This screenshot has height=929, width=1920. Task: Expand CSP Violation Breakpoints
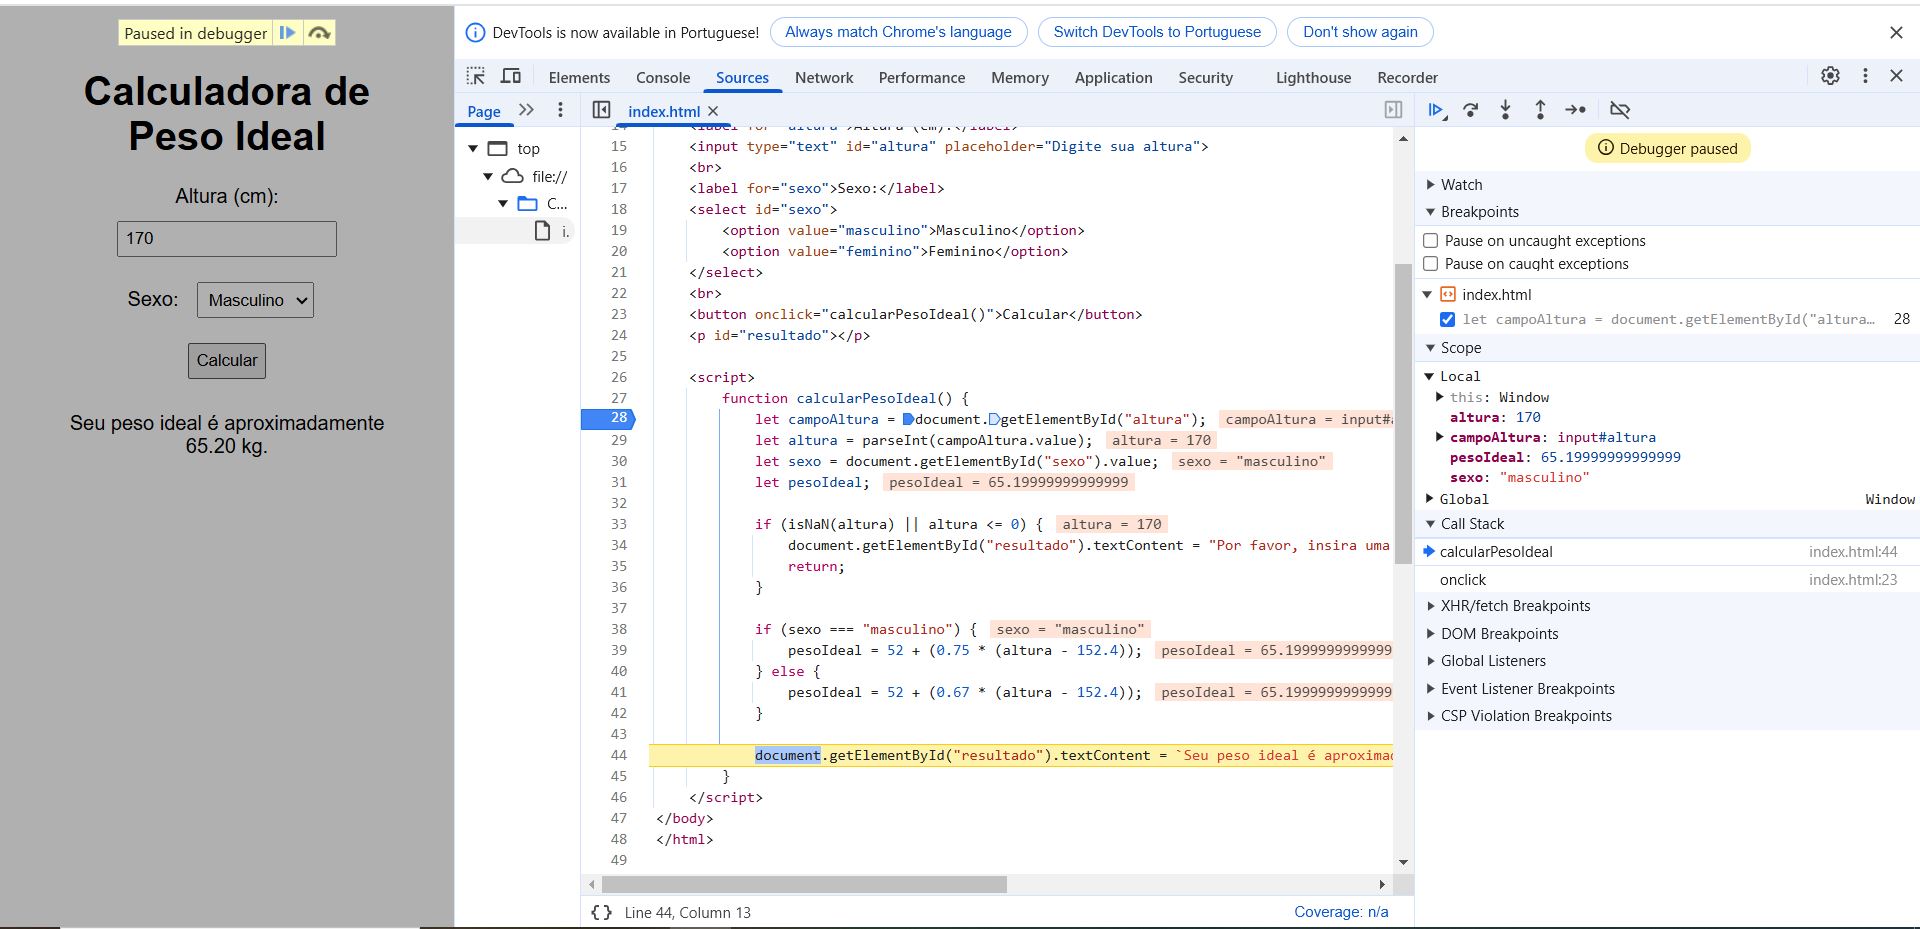tap(1431, 716)
